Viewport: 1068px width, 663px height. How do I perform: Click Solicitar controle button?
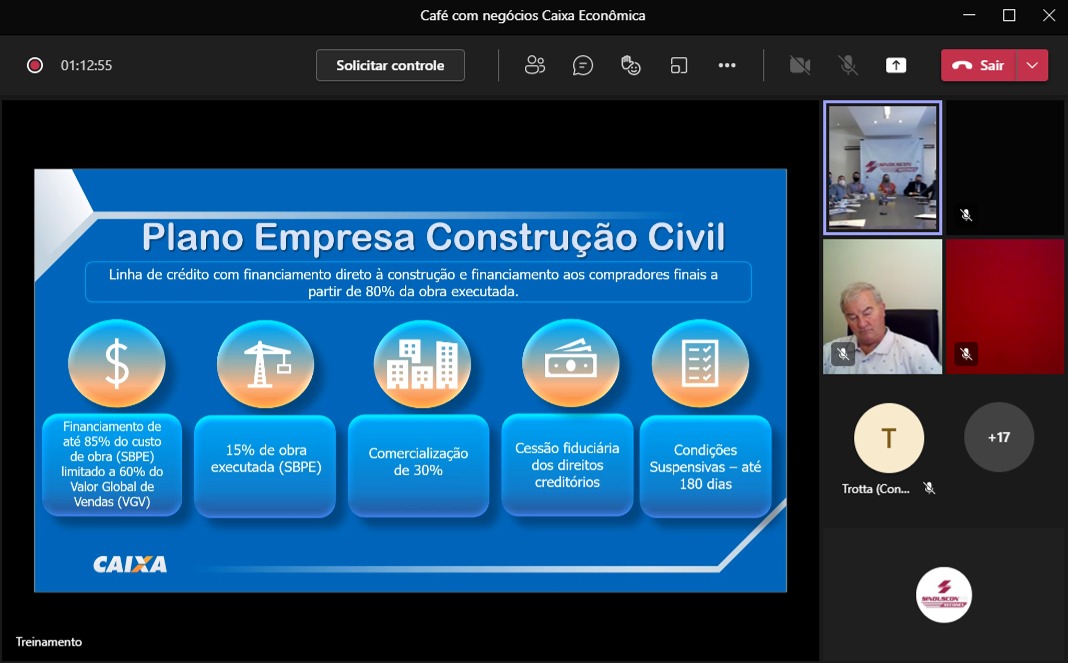tap(390, 65)
